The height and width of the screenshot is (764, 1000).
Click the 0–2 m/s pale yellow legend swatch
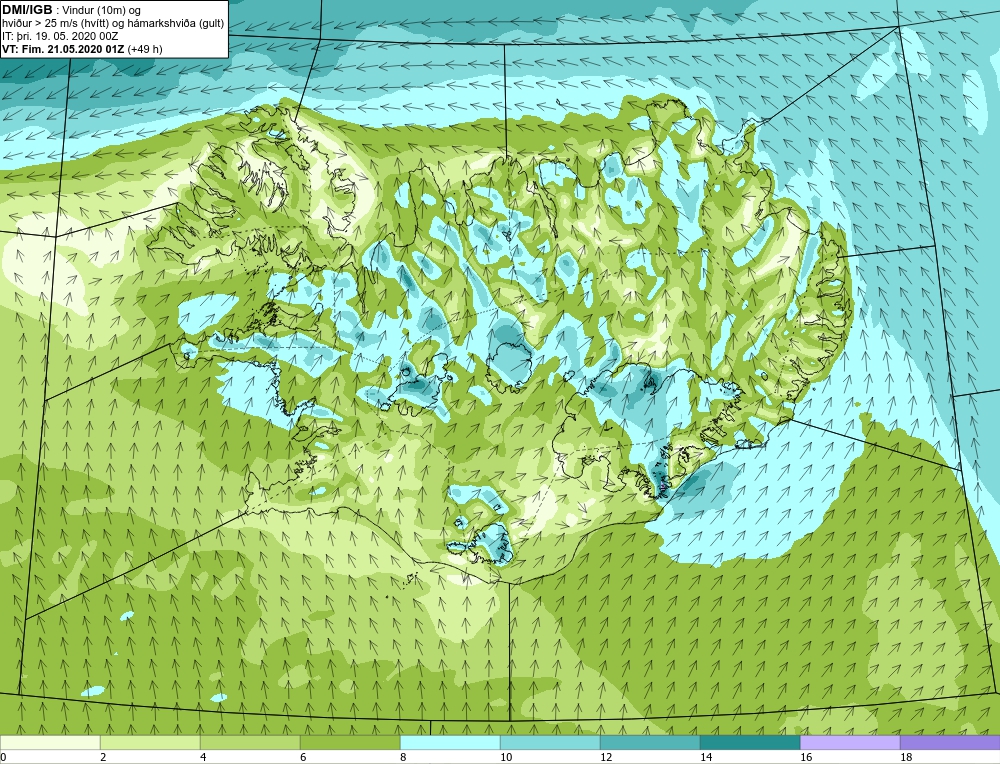50,742
